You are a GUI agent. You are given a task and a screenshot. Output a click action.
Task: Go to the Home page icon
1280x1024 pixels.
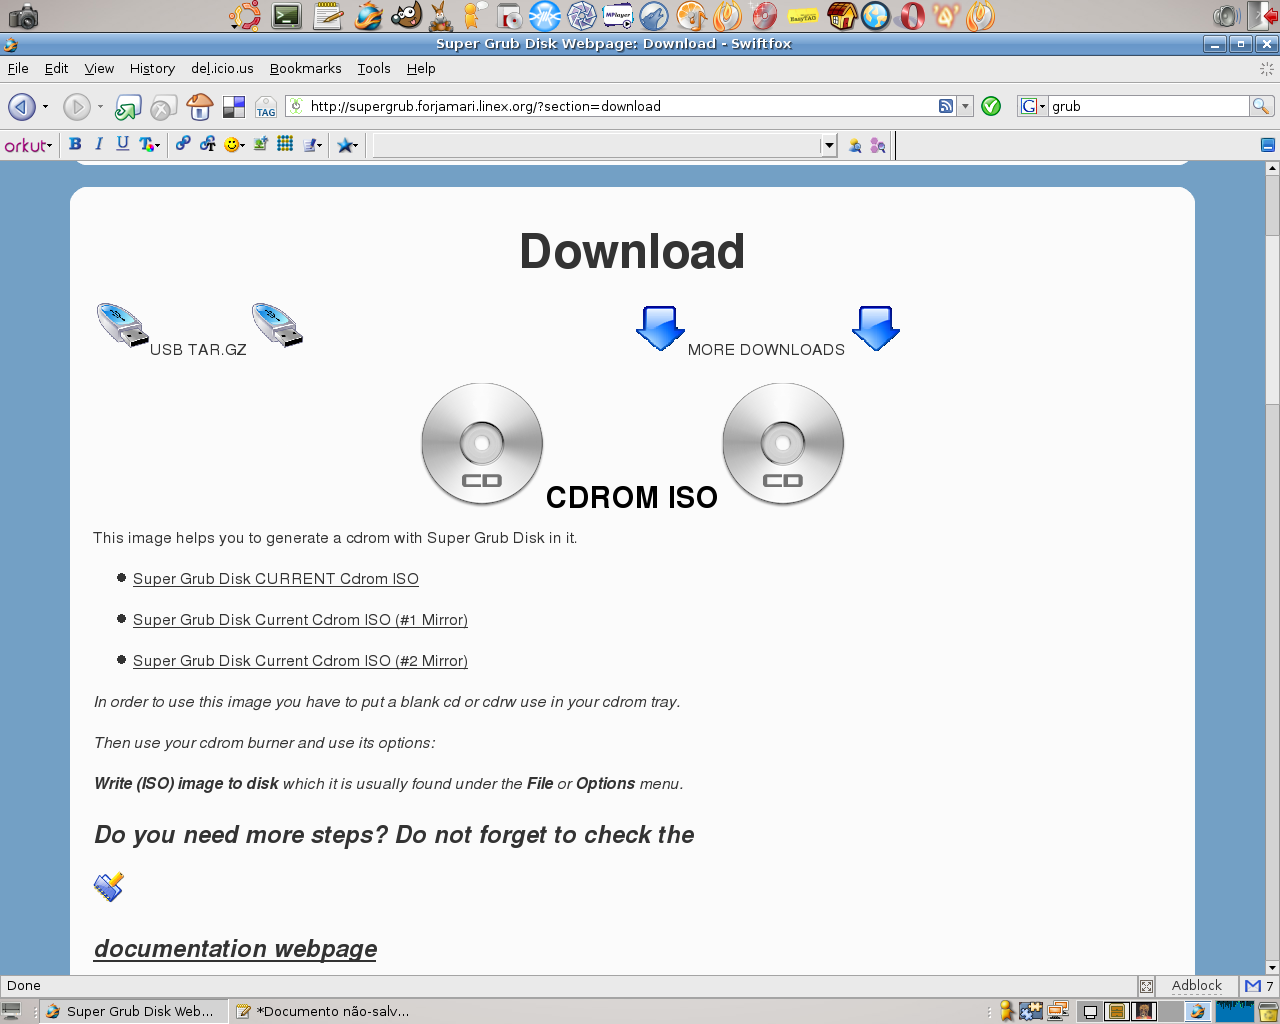coord(200,106)
